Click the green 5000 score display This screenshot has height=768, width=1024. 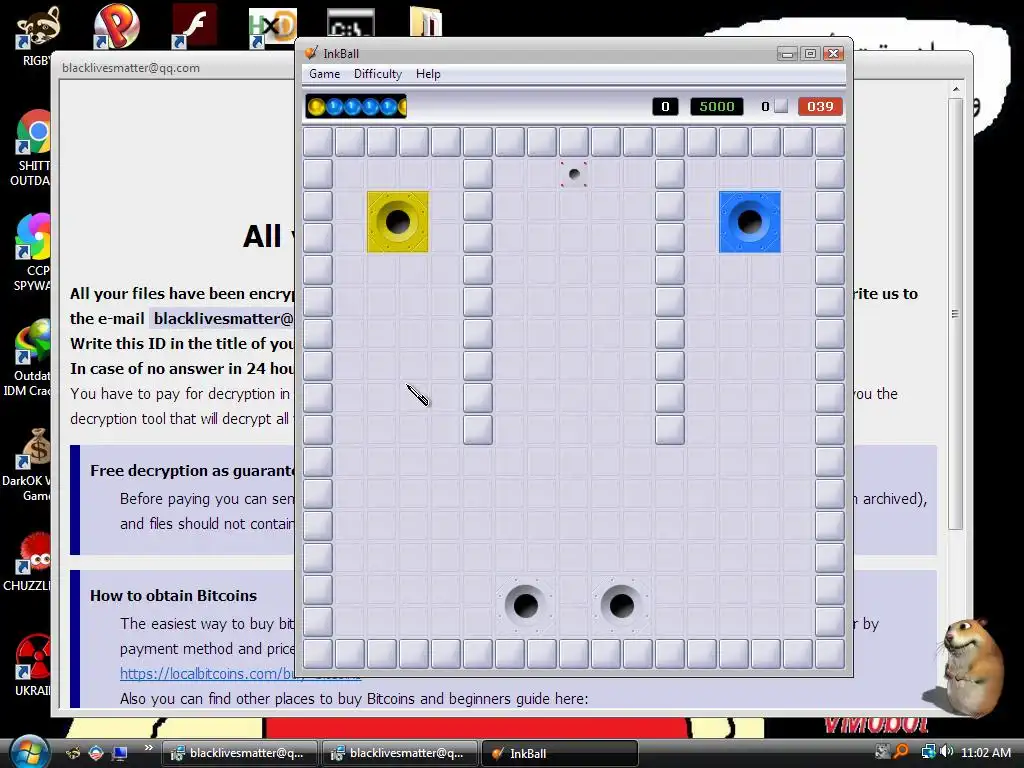[x=716, y=106]
